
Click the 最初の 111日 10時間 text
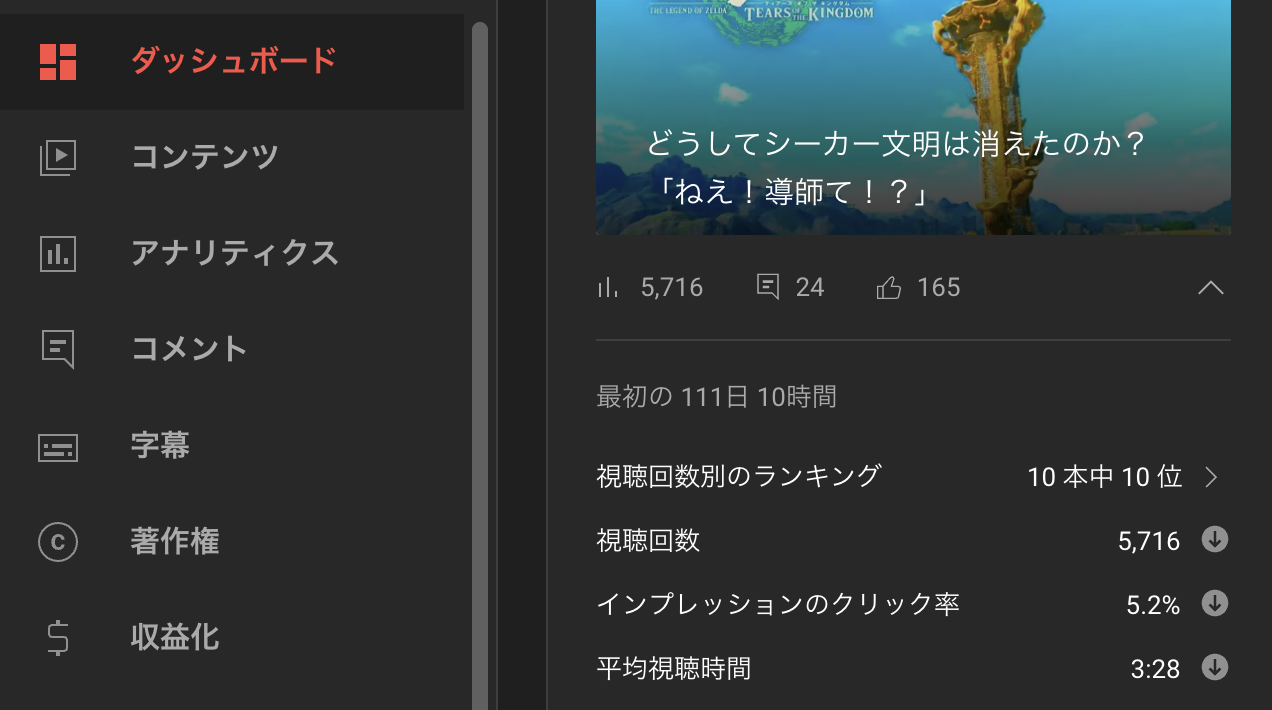pos(716,397)
